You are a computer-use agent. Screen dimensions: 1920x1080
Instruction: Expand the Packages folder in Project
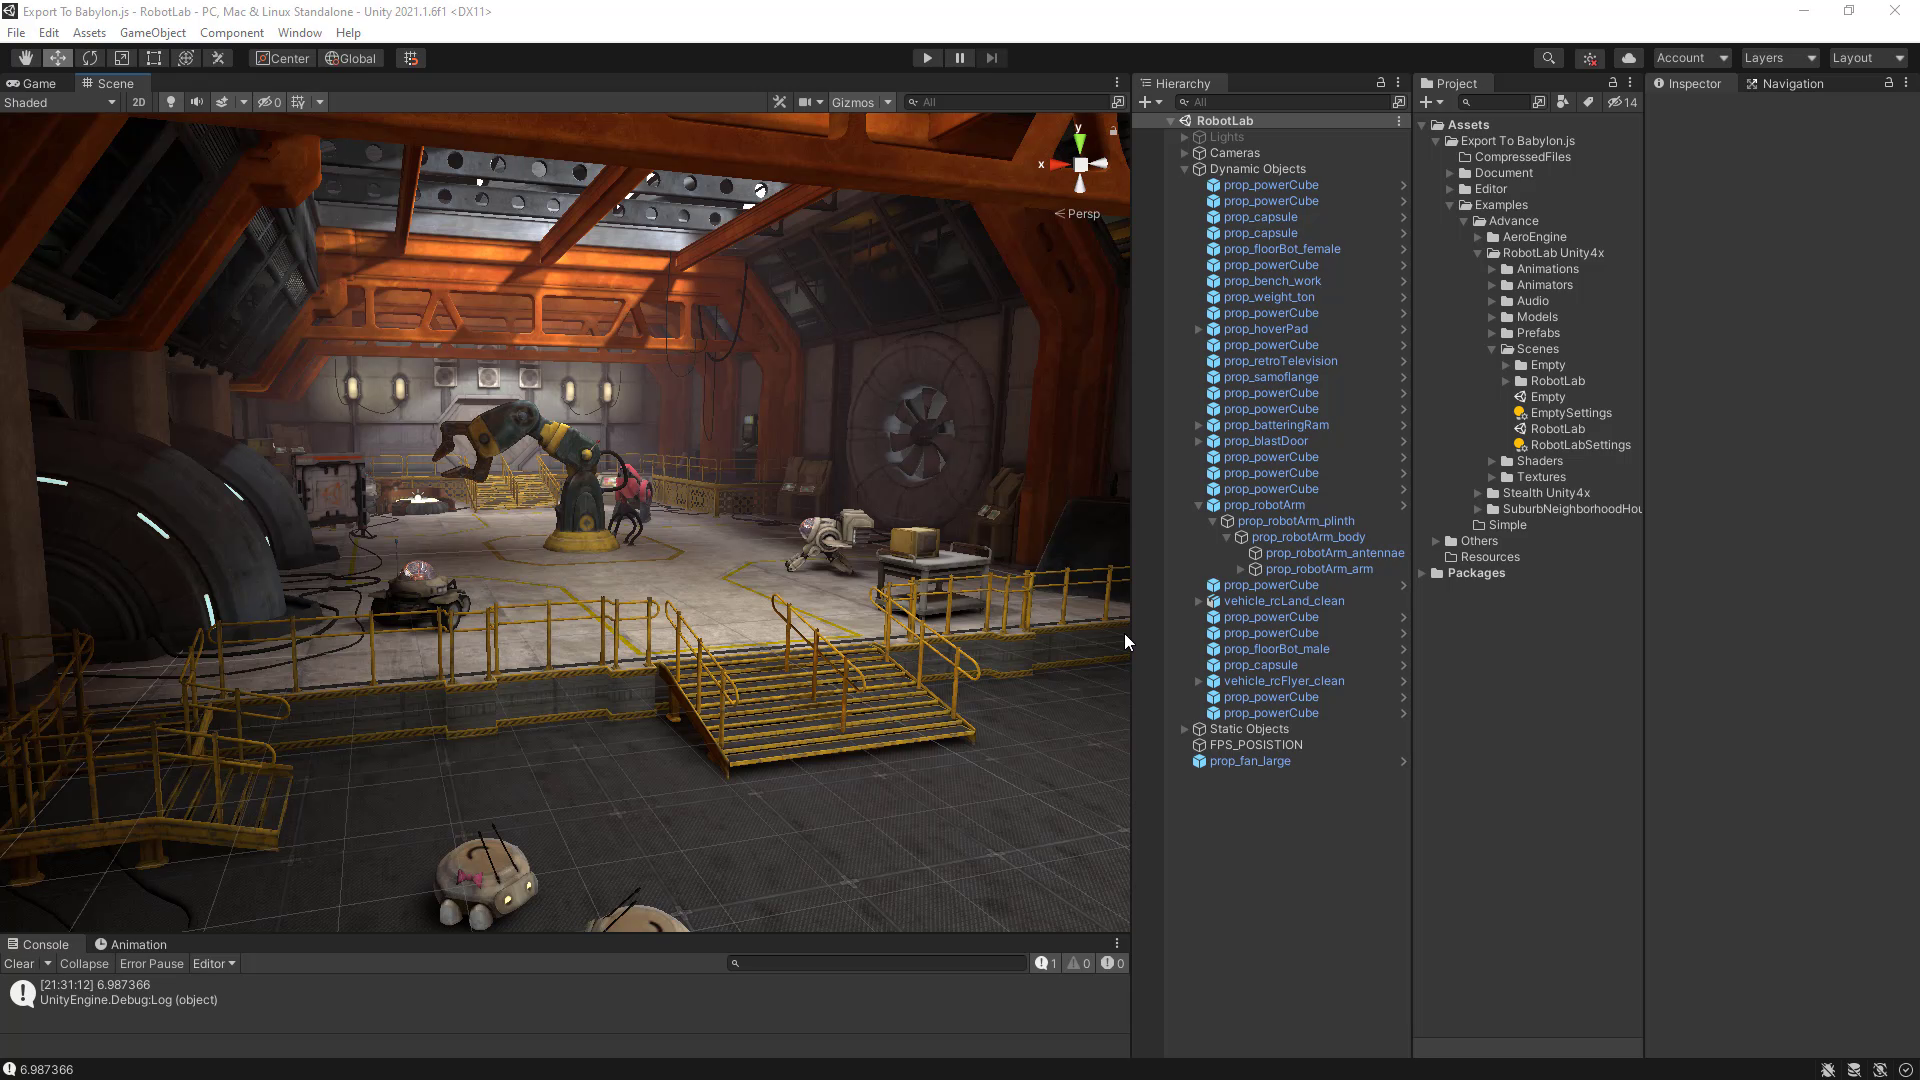[x=1422, y=573]
